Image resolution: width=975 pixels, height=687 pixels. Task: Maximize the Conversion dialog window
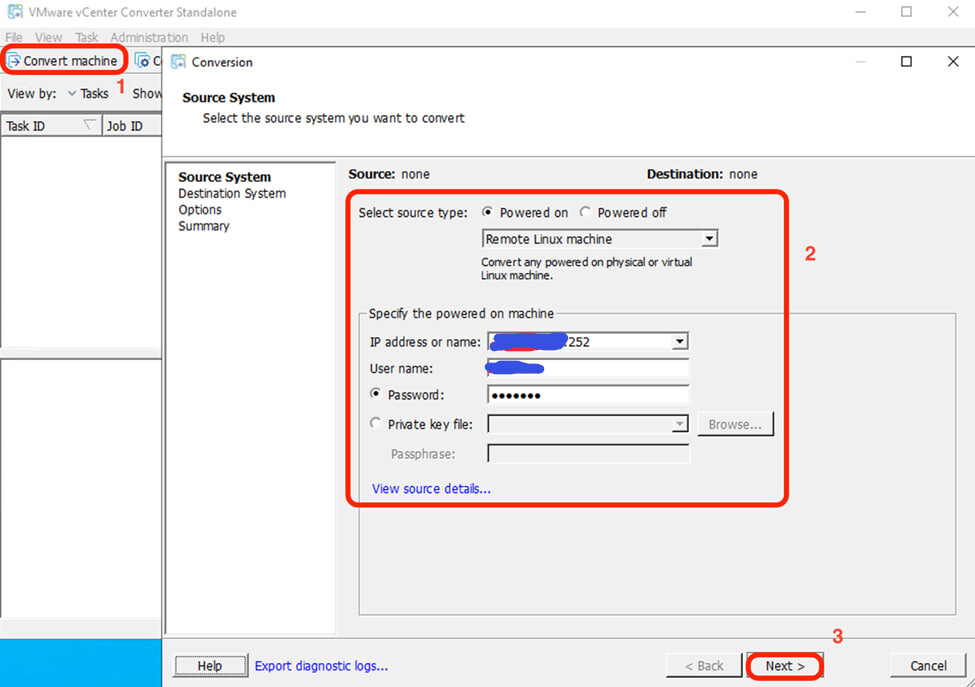pos(906,62)
